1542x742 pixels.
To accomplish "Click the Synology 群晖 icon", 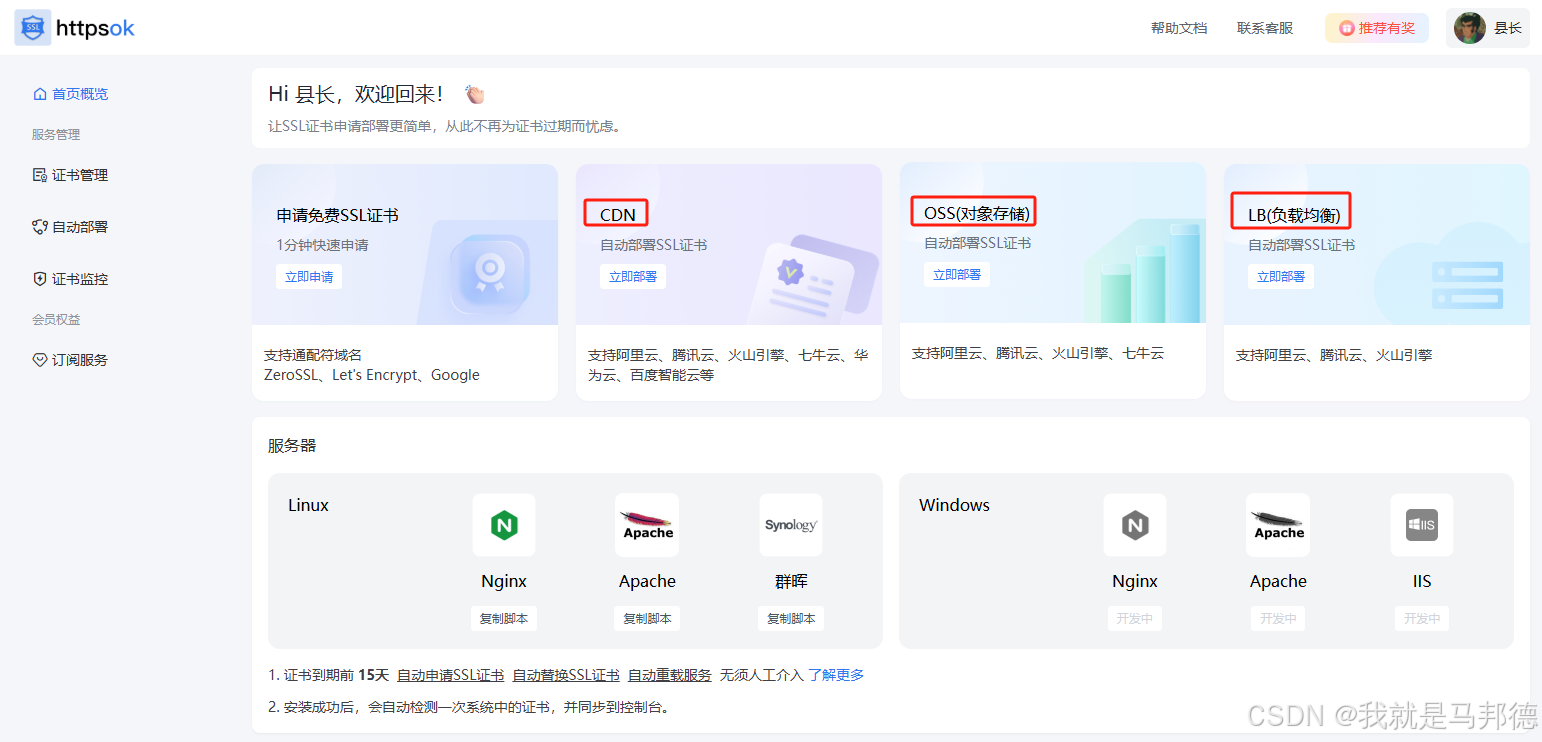I will point(790,524).
